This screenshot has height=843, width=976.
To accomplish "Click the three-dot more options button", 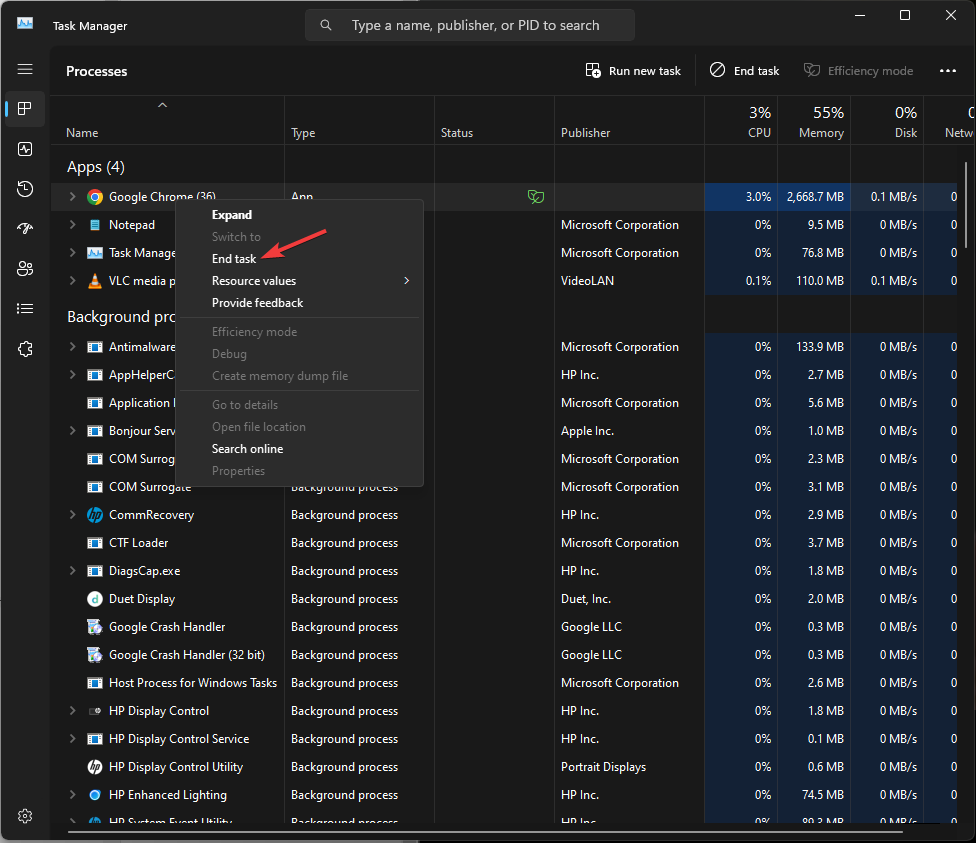I will click(x=948, y=71).
